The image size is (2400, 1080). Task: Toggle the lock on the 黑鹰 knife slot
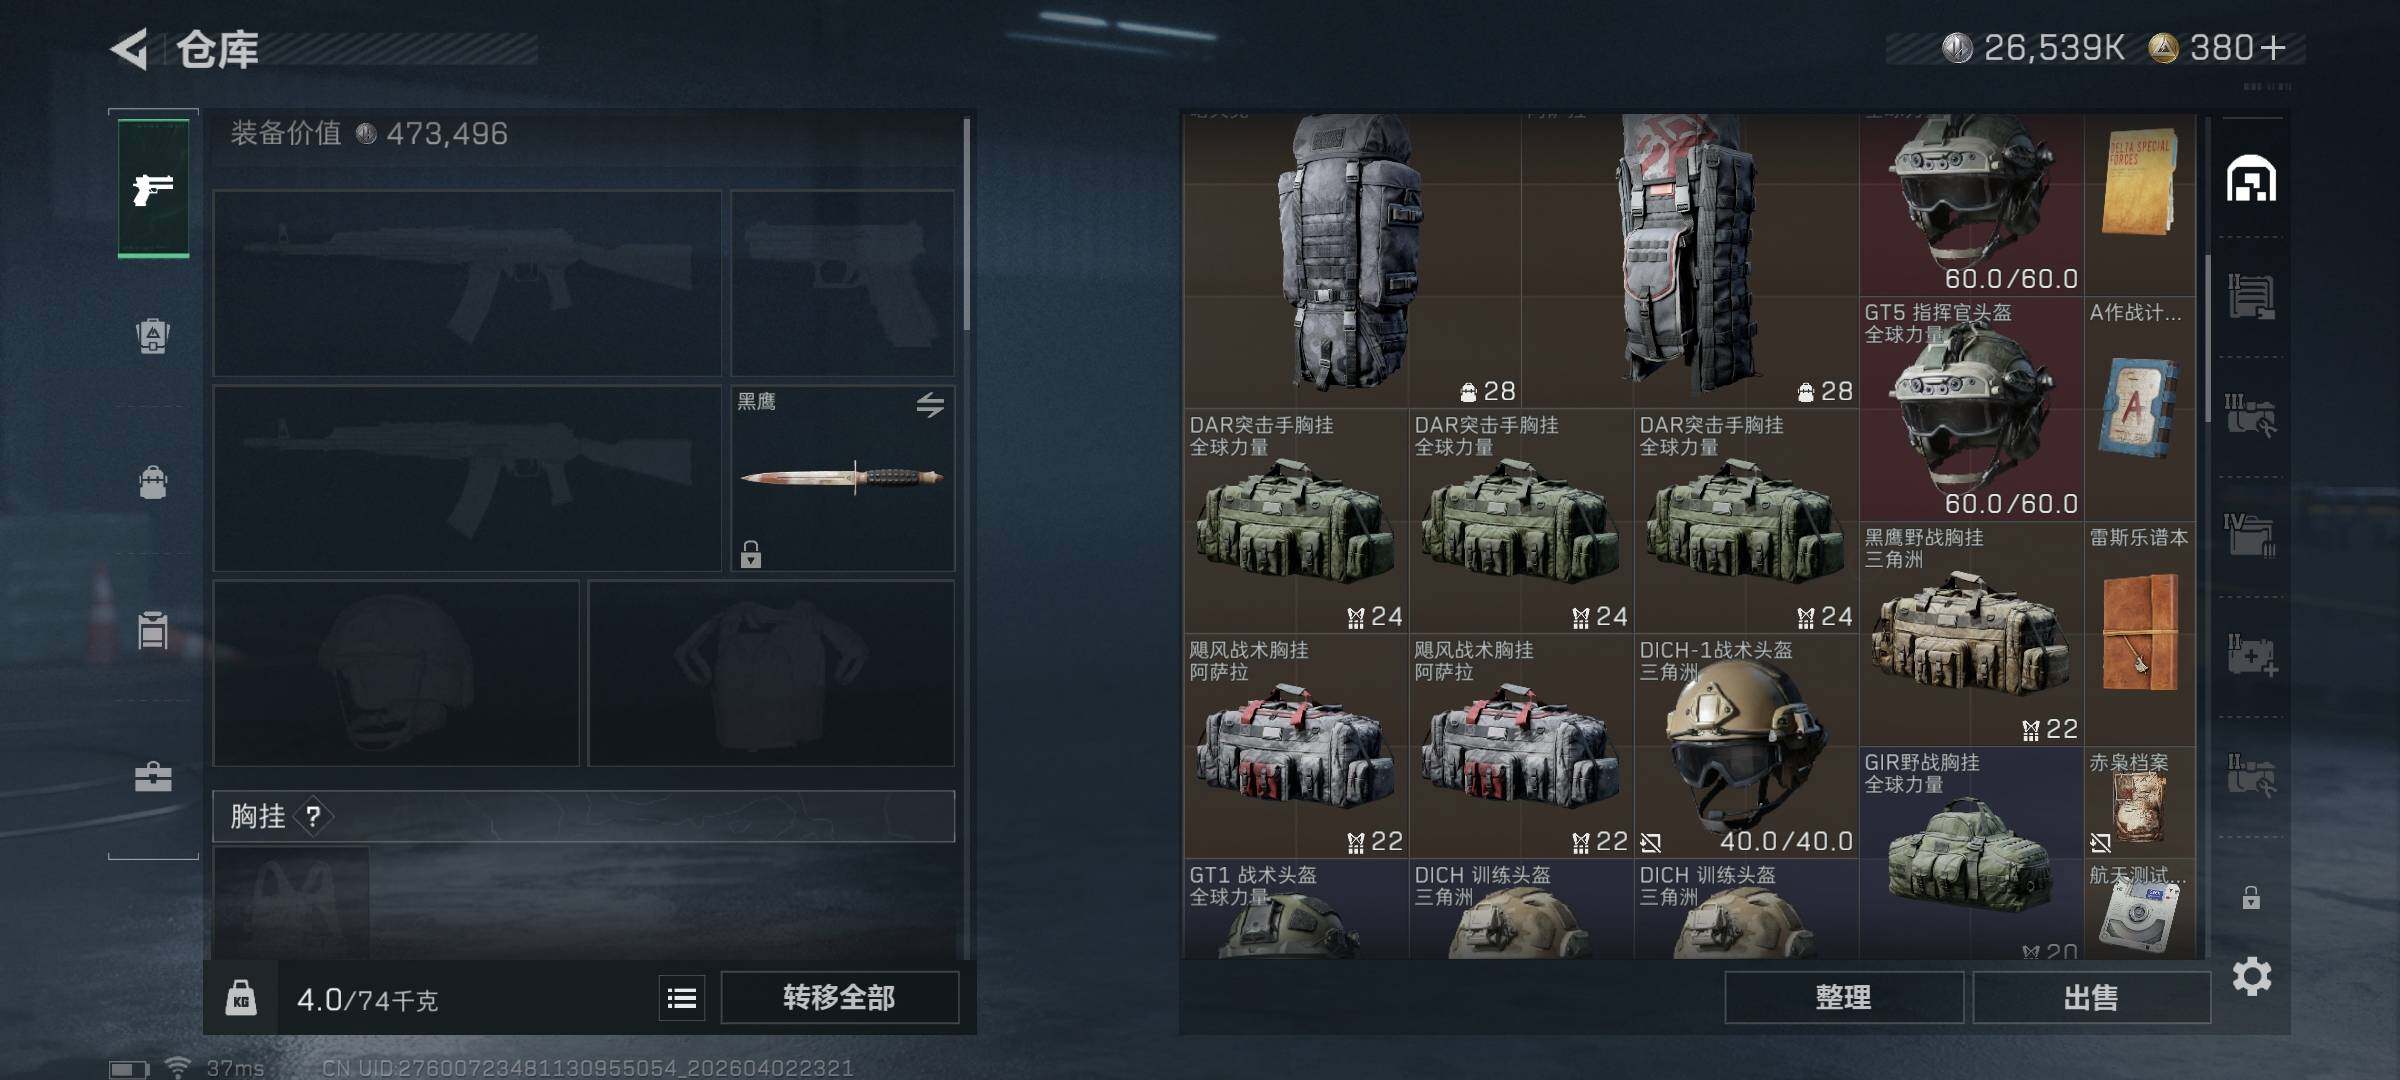(x=750, y=554)
